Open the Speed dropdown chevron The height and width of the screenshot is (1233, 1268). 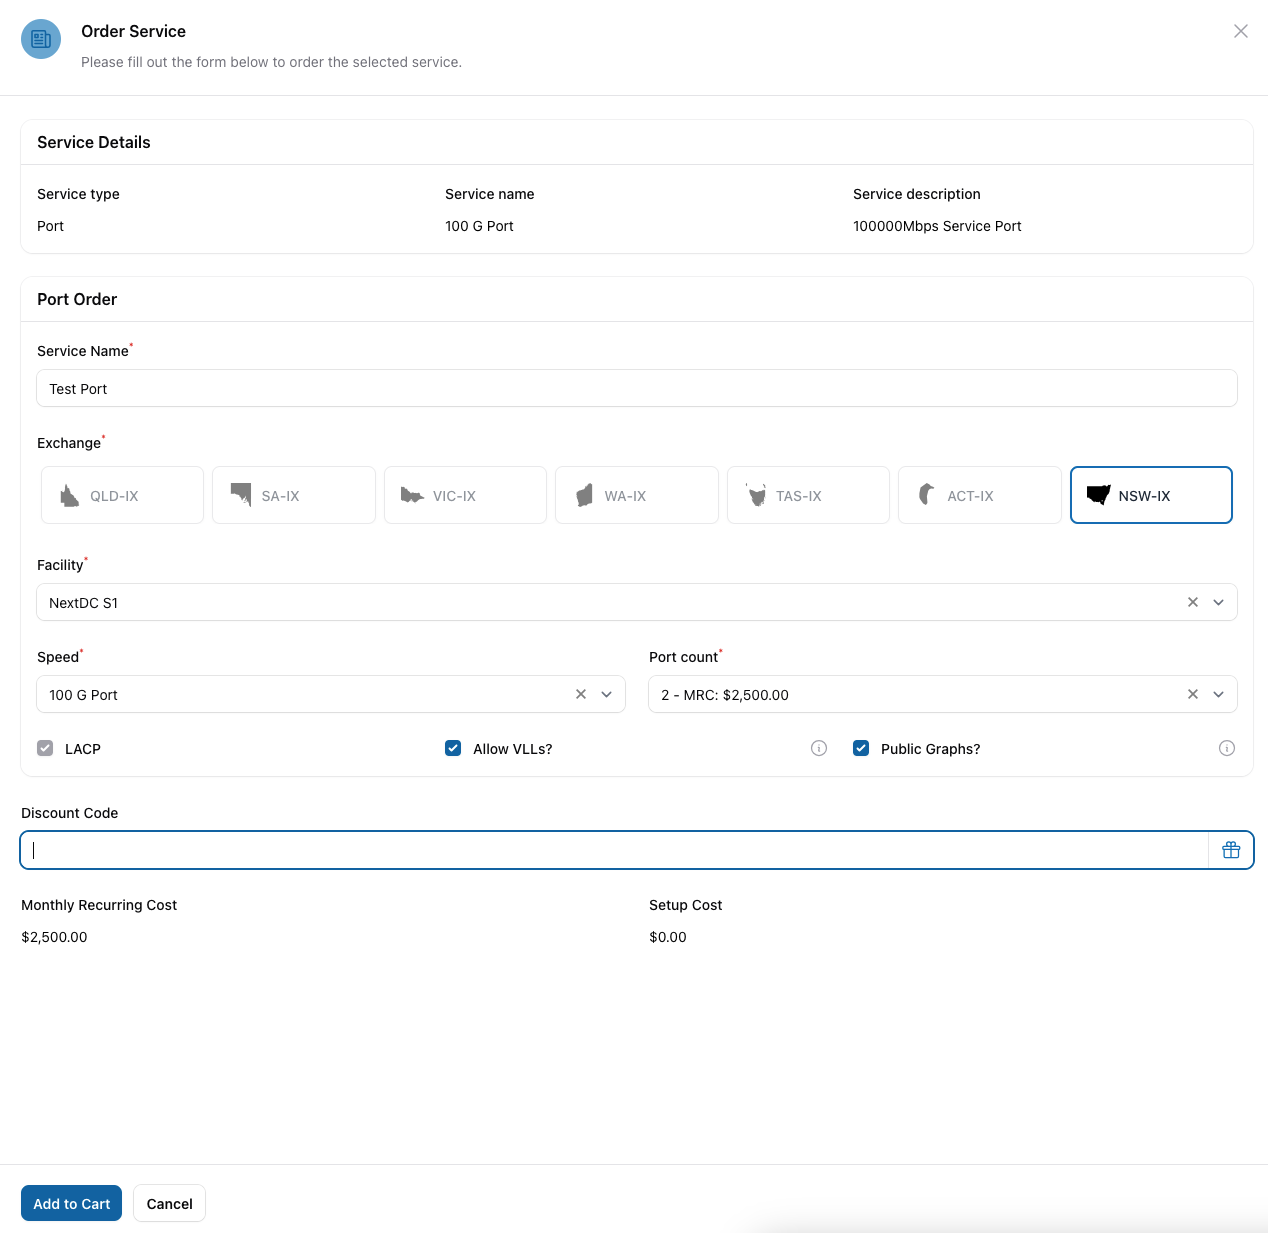click(x=606, y=694)
